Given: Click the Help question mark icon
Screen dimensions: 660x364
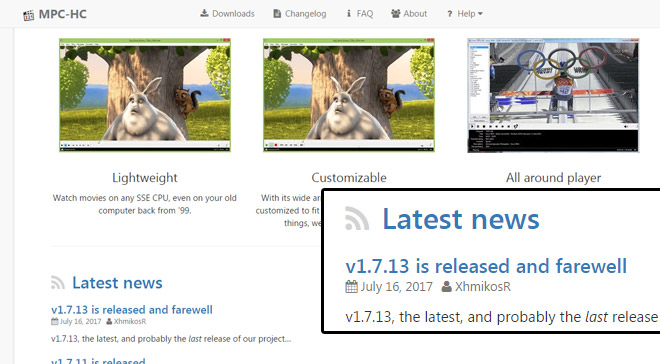Looking at the screenshot, I should click(450, 14).
